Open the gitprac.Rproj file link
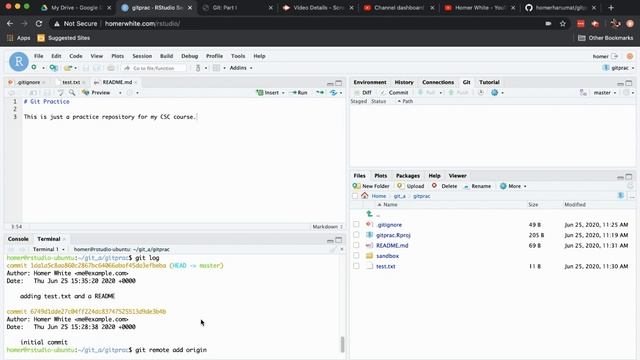Screen dimensions: 640x360 pos(393,235)
